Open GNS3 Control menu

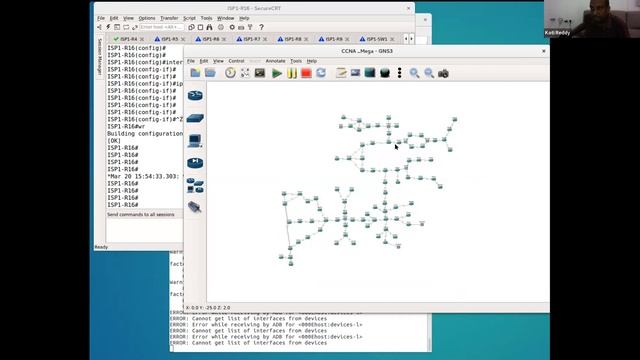point(236,61)
